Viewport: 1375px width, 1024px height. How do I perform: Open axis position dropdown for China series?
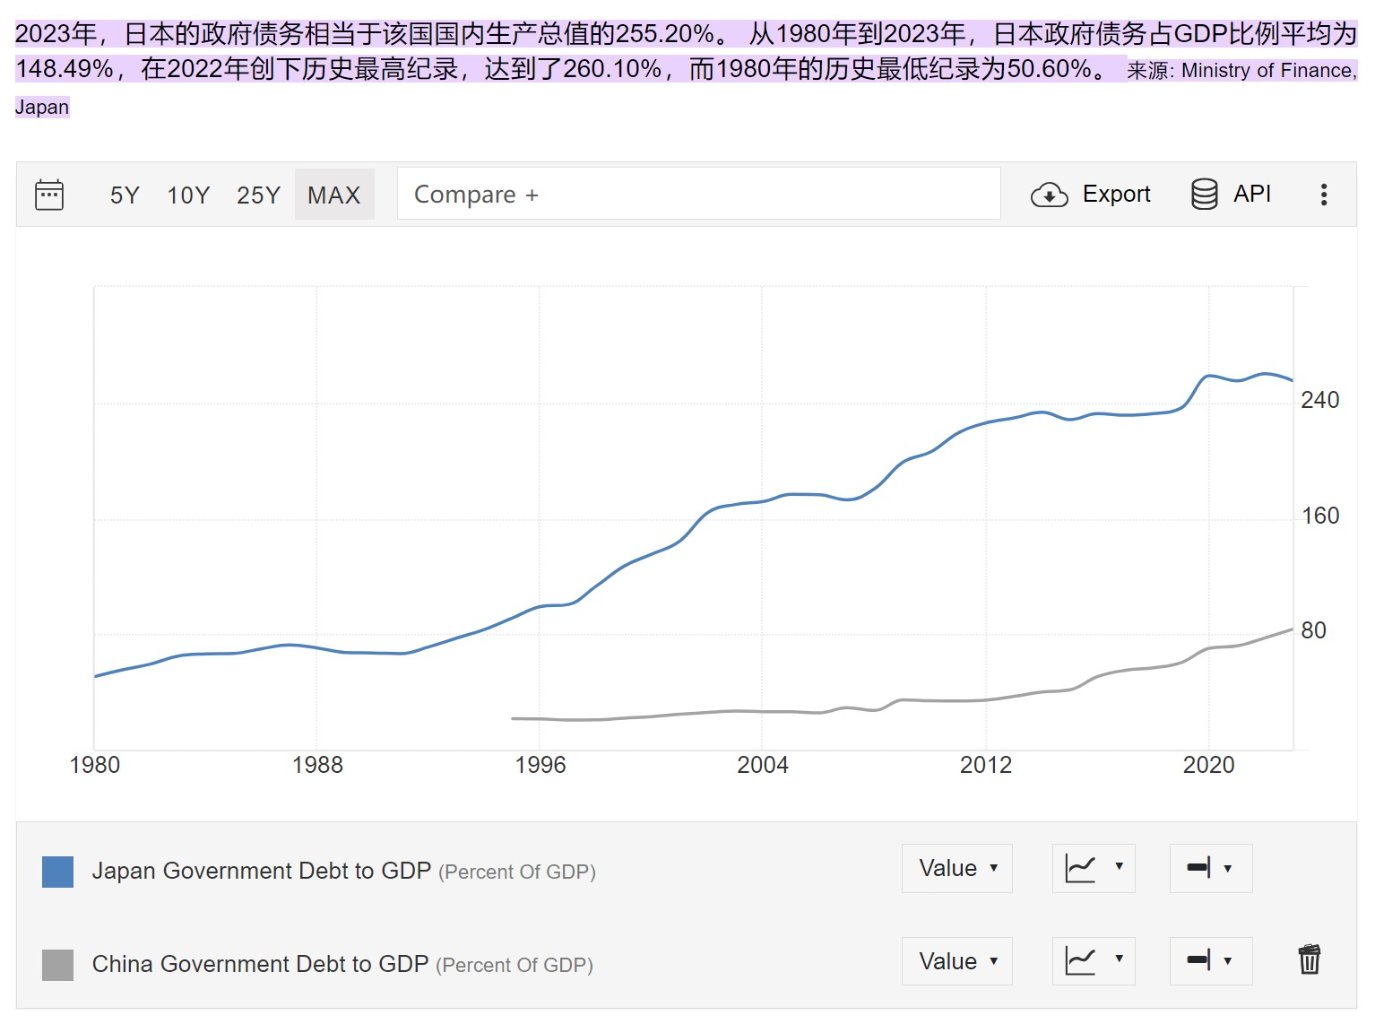tap(1210, 961)
